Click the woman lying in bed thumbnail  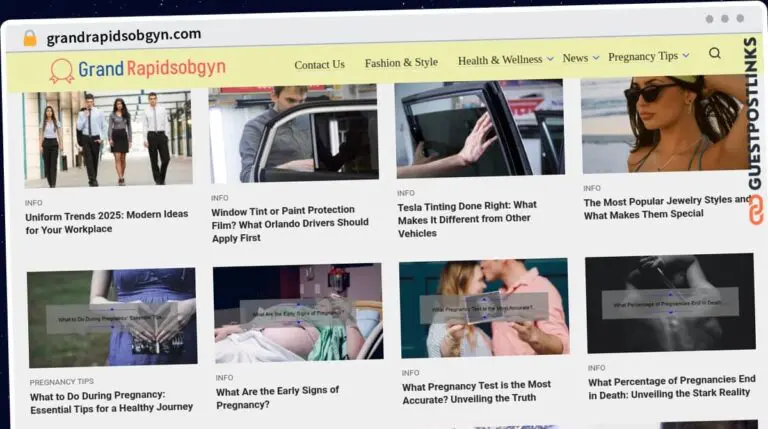[298, 312]
